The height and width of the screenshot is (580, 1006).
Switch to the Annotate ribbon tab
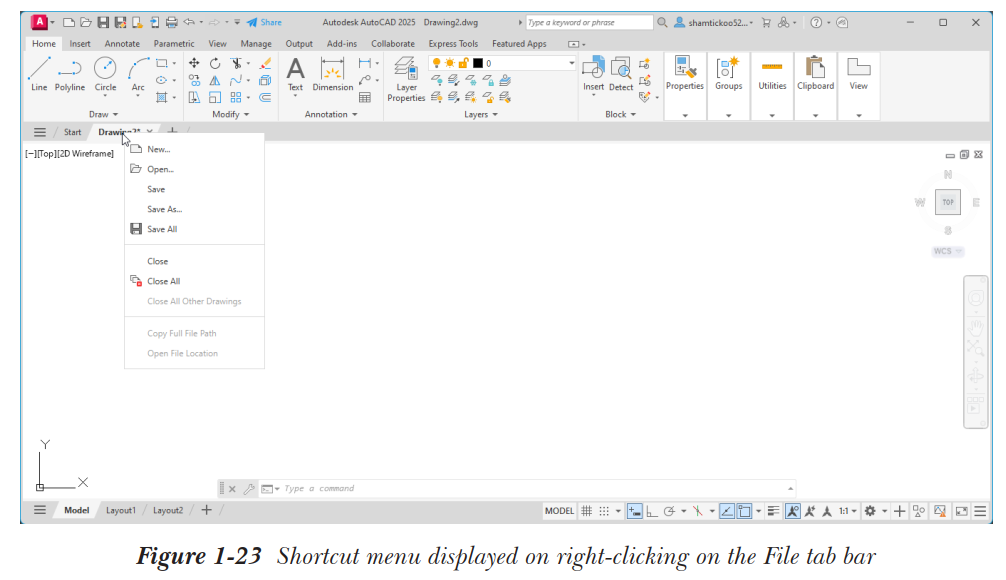[x=122, y=44]
